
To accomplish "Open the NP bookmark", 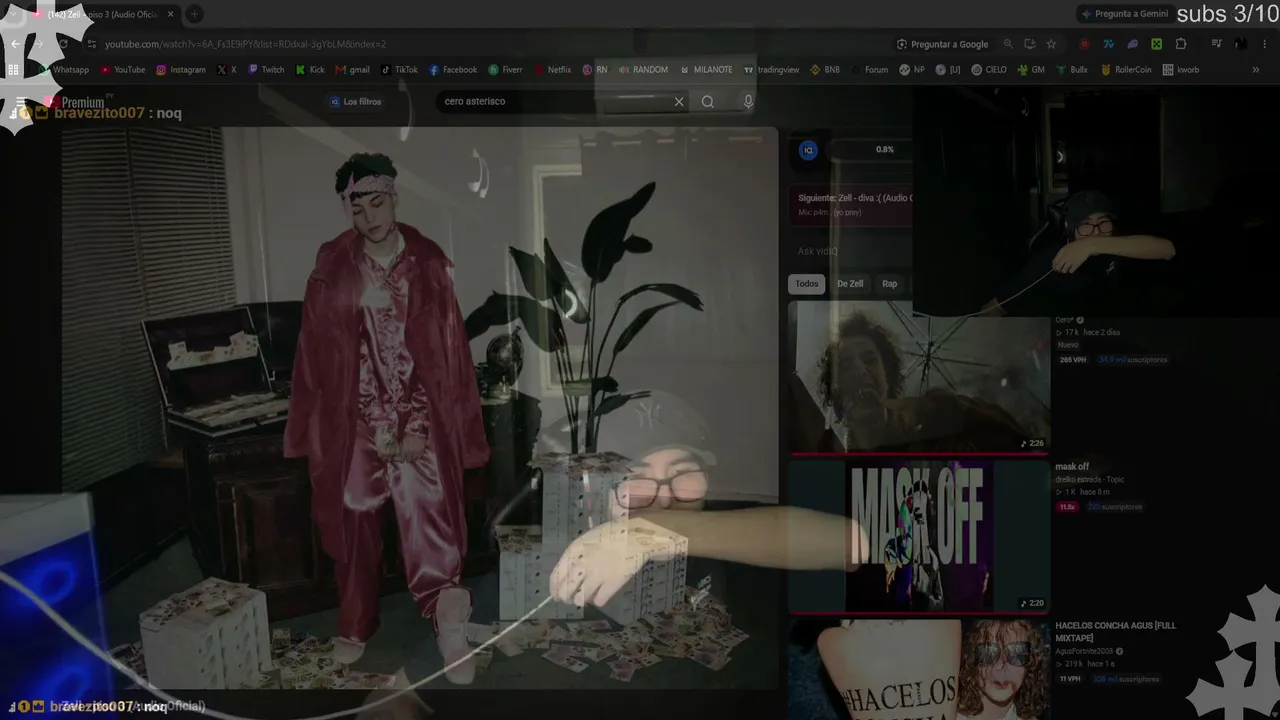I will click(912, 70).
